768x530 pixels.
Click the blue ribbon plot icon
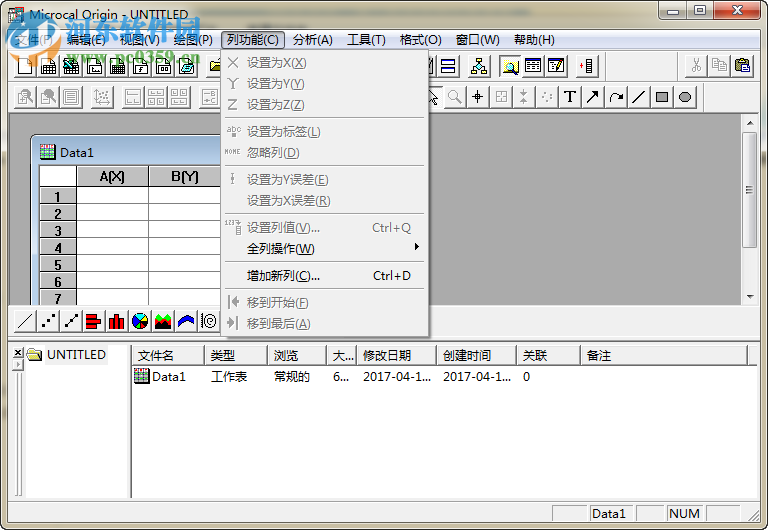tap(186, 321)
